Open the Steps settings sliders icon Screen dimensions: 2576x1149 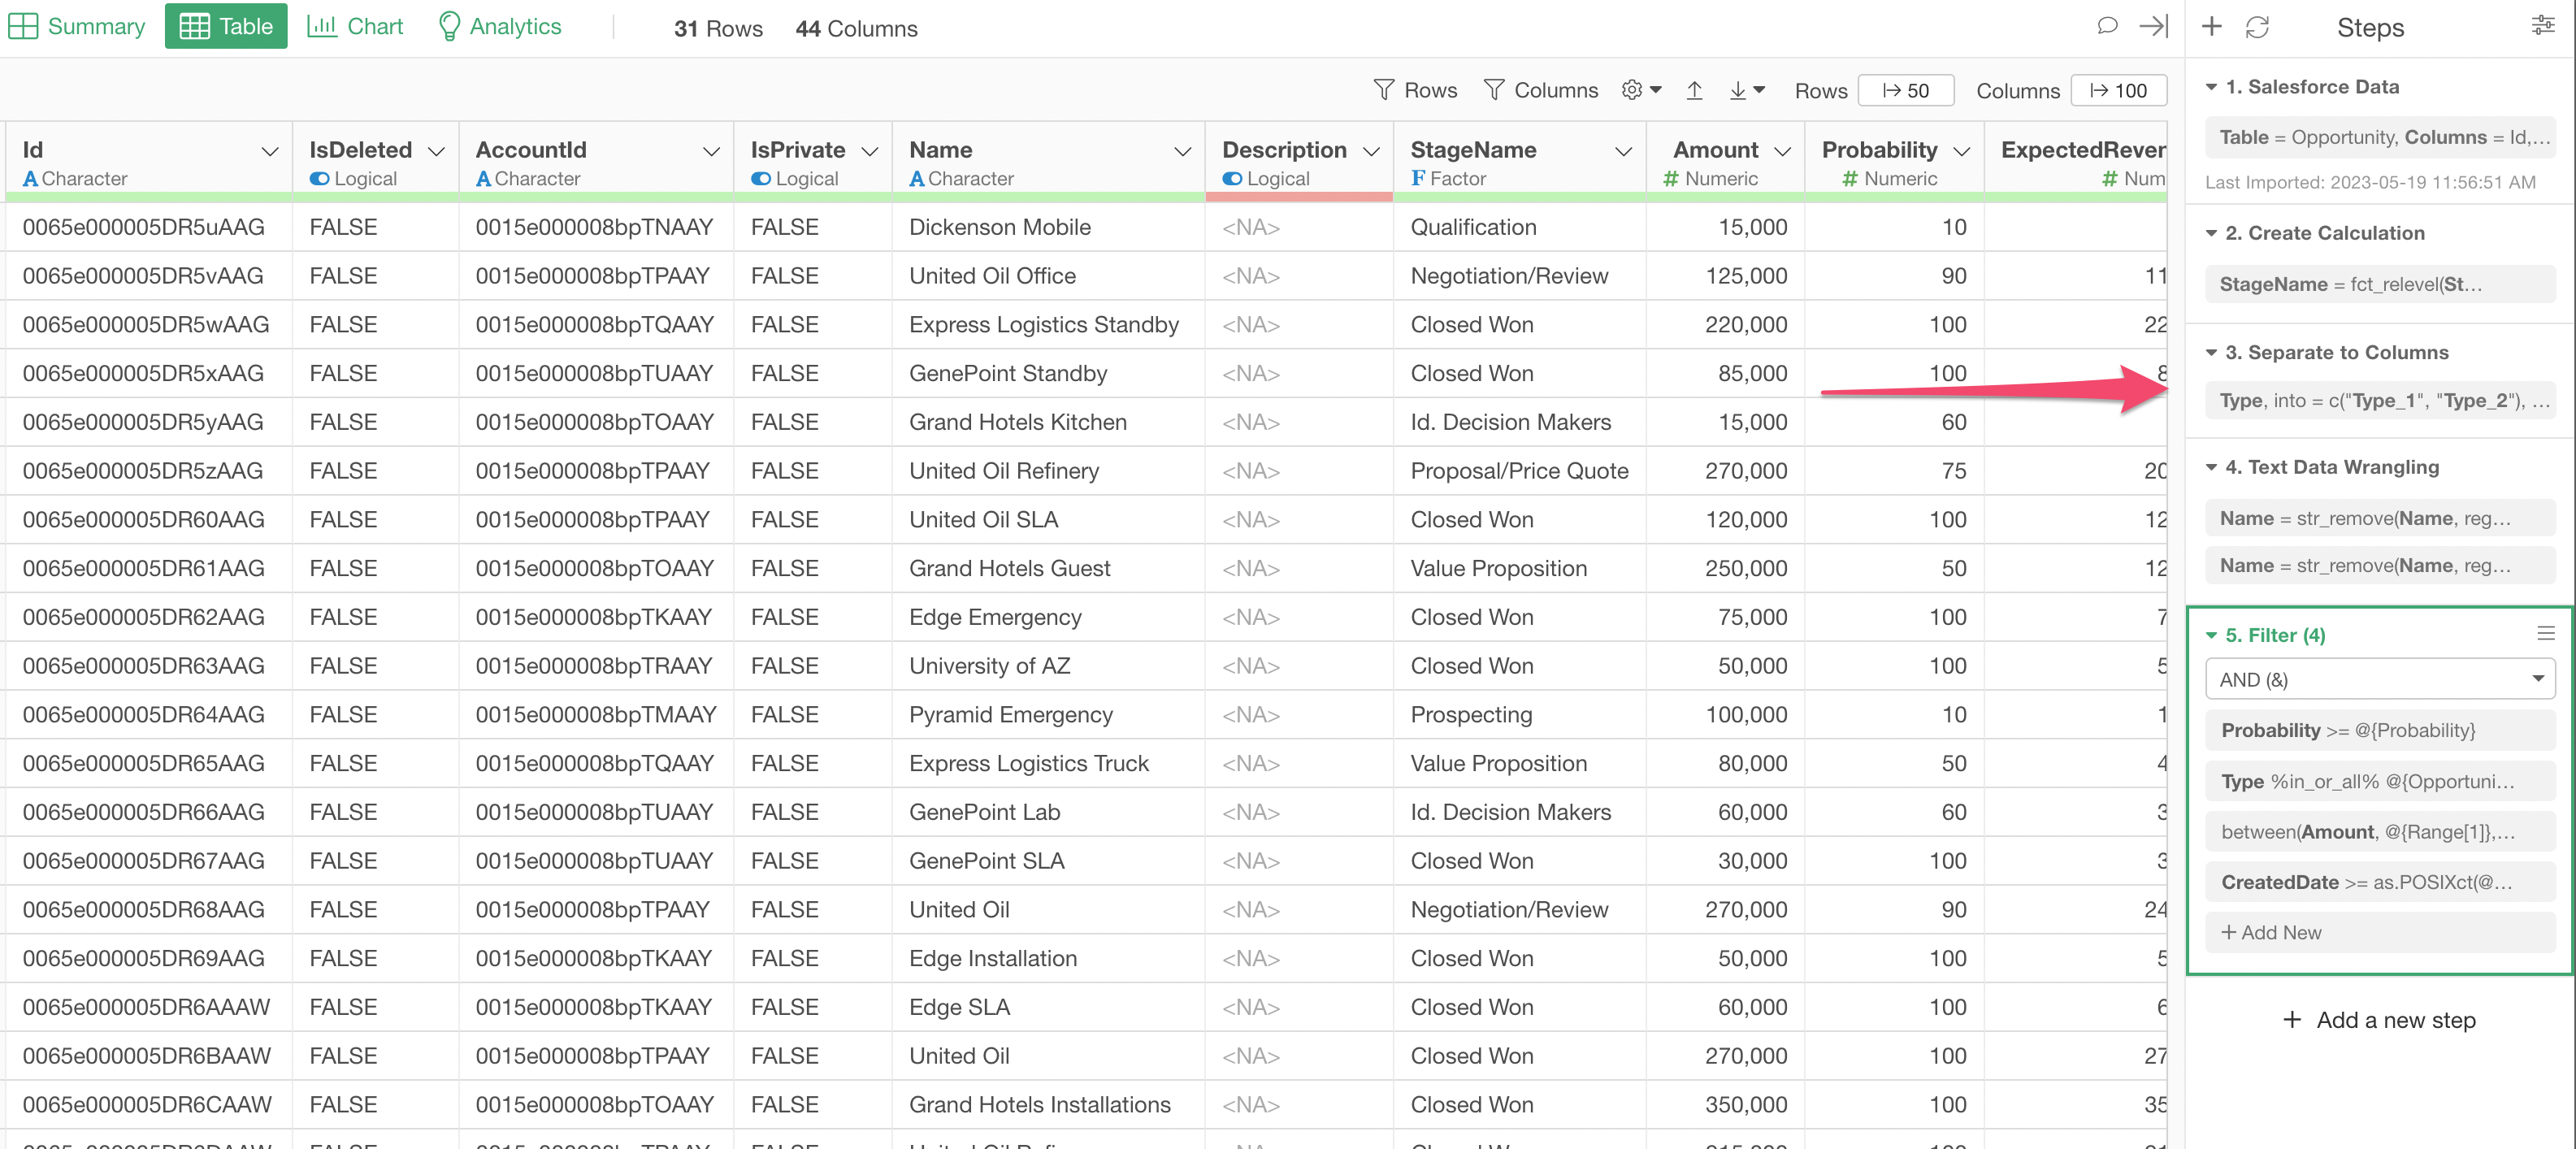tap(2542, 27)
